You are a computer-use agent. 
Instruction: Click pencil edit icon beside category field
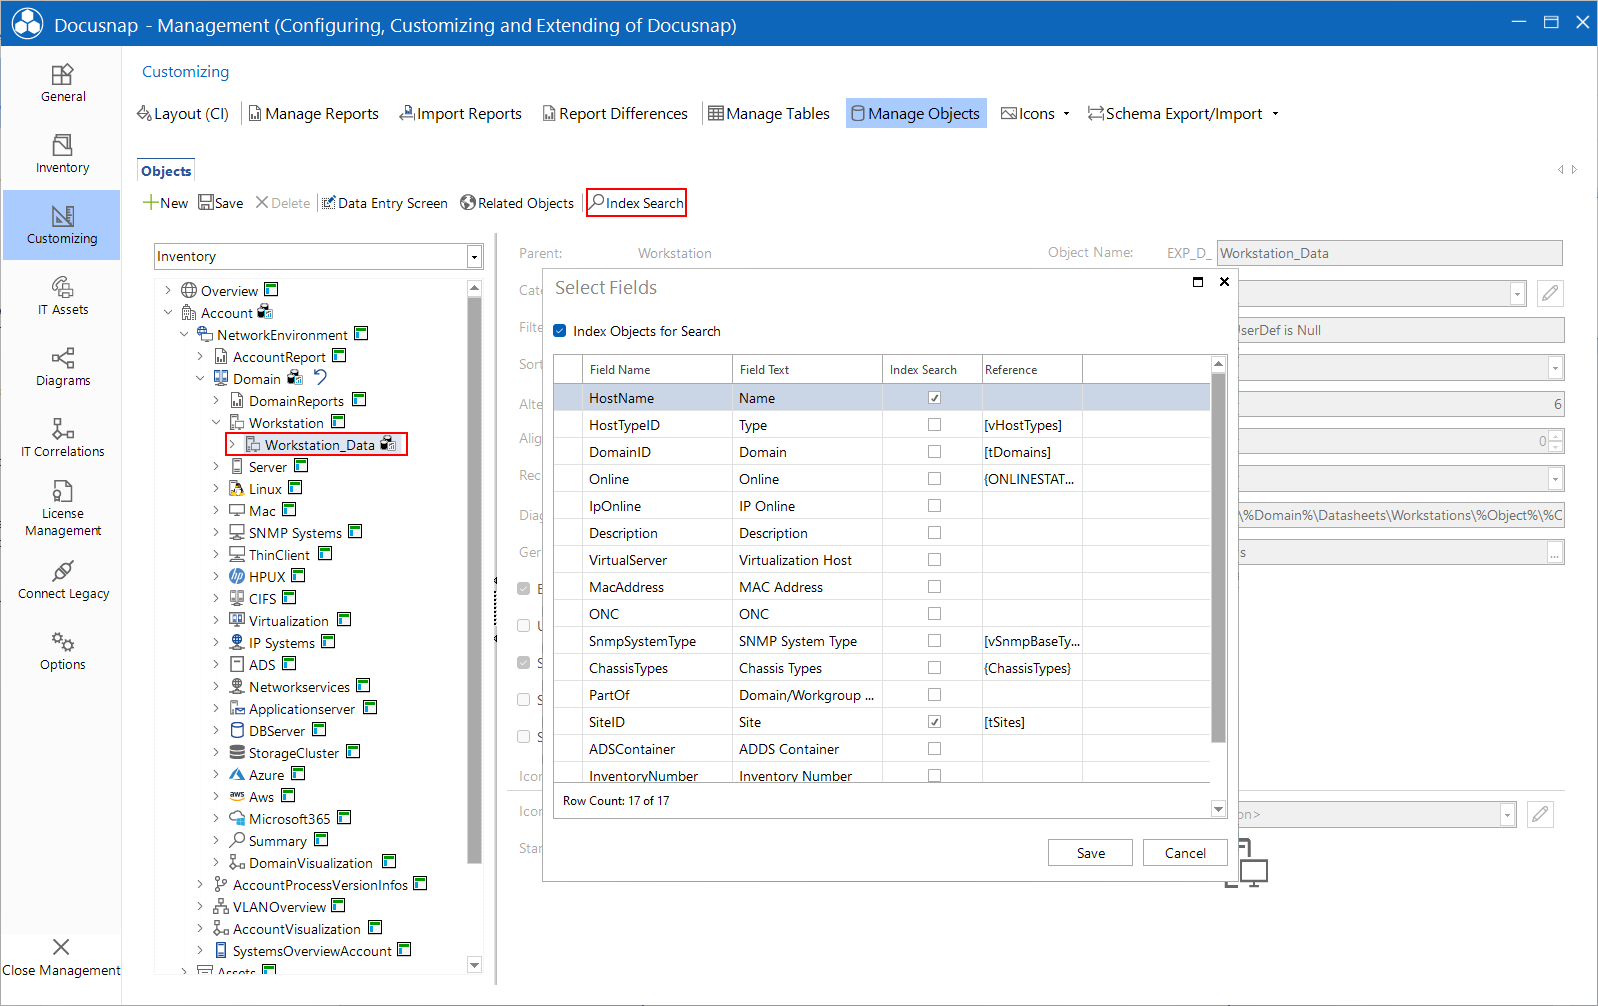[x=1550, y=293]
